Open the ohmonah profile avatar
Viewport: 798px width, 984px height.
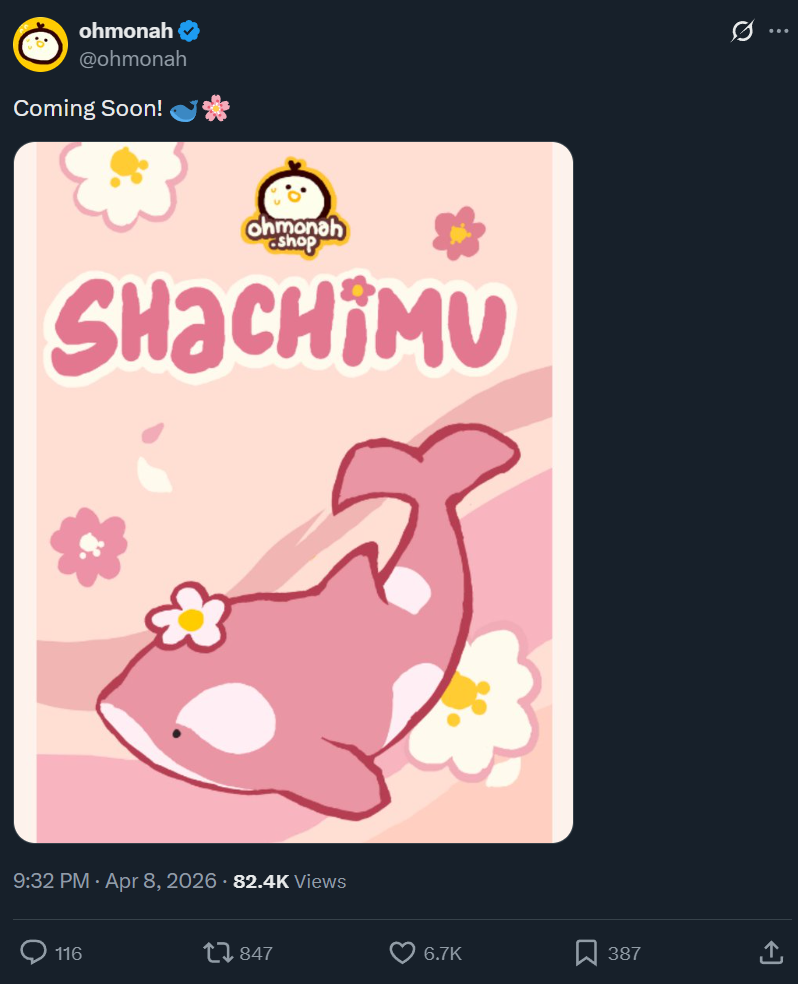[x=41, y=45]
